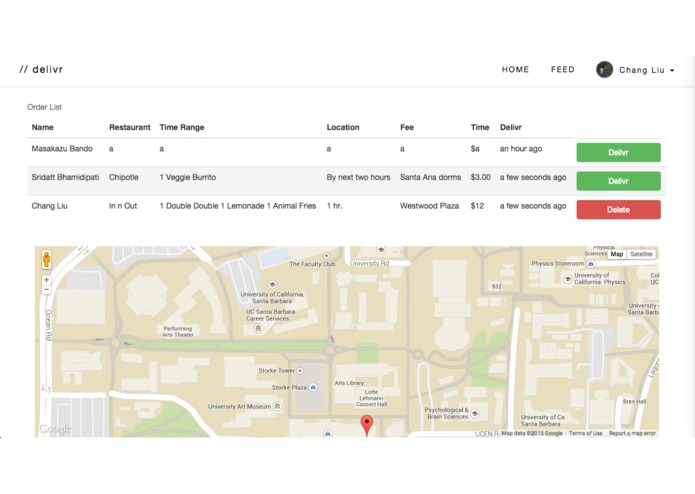Click the In n Out restaurant cell
Viewport: 695px width, 494px height.
click(x=123, y=206)
